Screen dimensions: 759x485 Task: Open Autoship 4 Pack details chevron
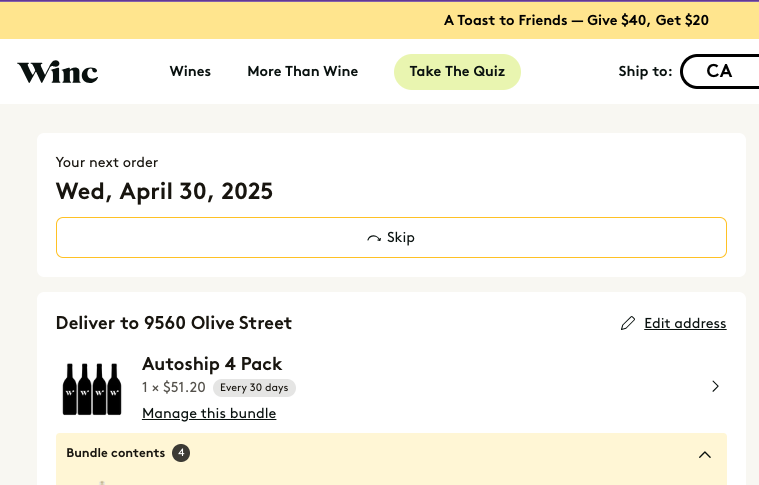715,386
